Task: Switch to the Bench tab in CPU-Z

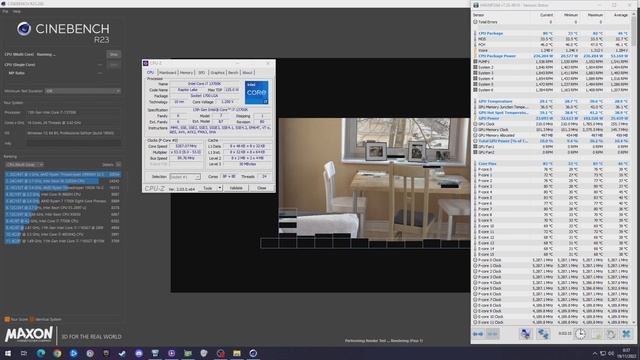Action: 233,72
